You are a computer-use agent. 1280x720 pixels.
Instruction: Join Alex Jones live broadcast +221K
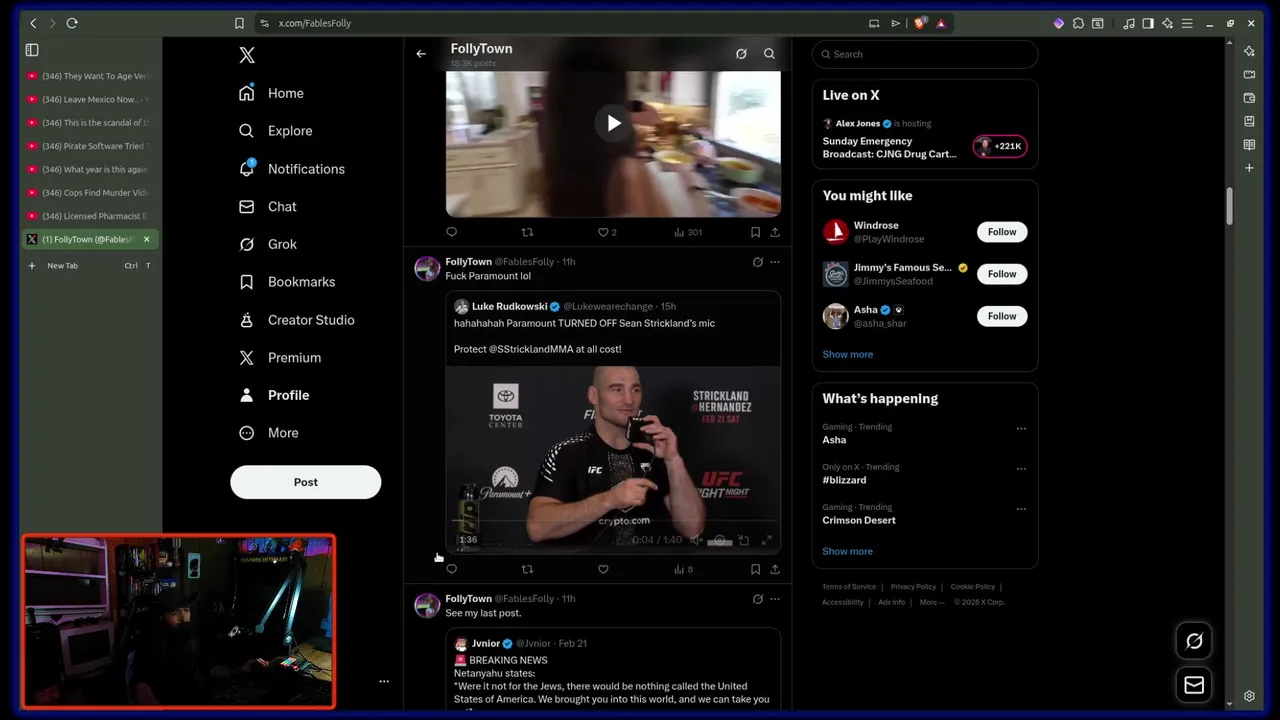coord(999,146)
